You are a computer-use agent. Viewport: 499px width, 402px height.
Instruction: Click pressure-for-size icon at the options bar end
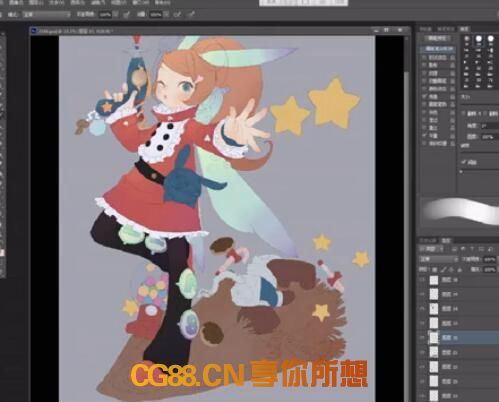(x=191, y=14)
